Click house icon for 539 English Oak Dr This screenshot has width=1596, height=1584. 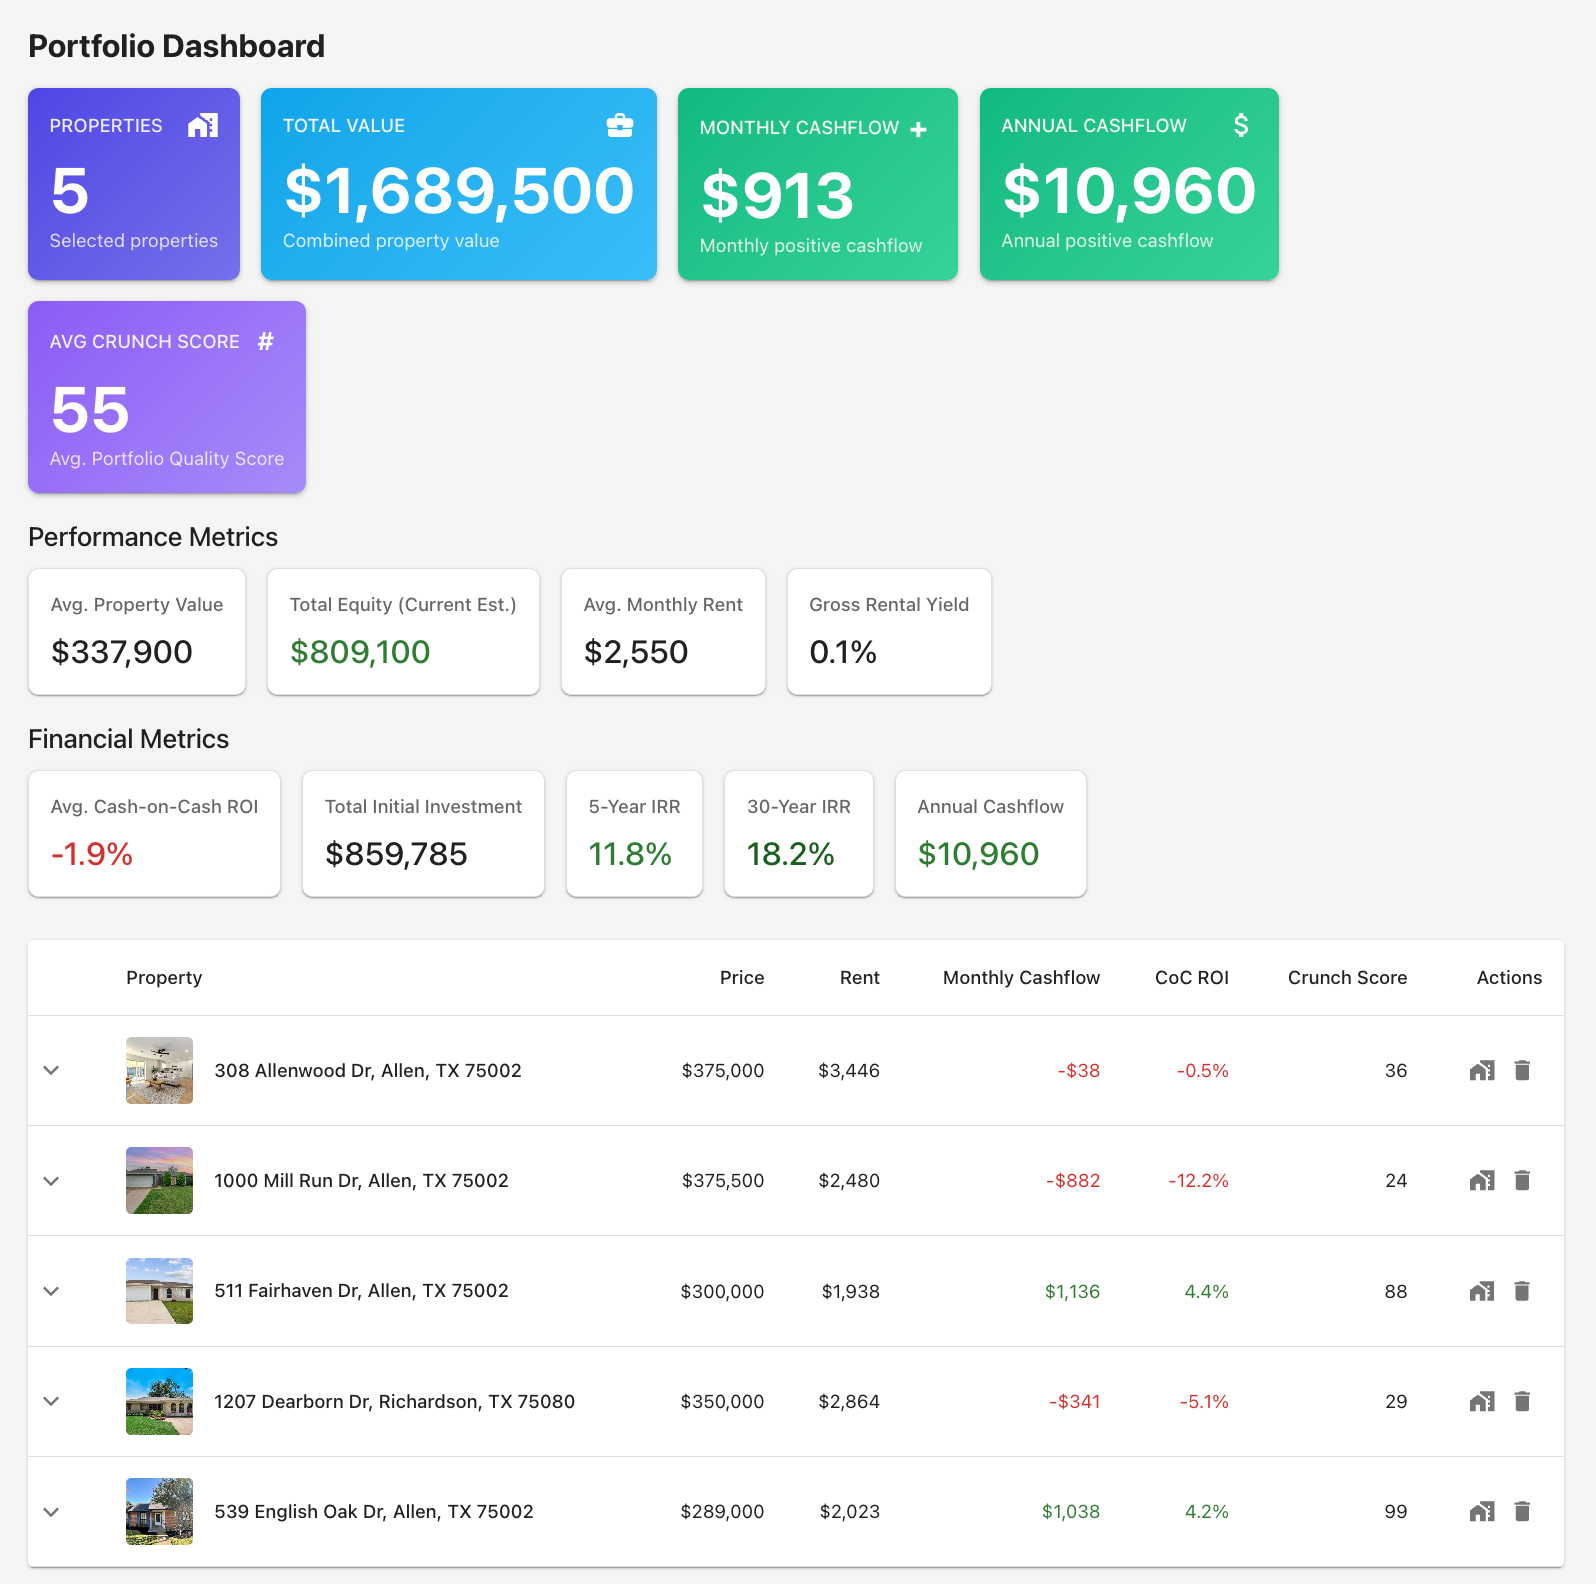coord(1482,1511)
